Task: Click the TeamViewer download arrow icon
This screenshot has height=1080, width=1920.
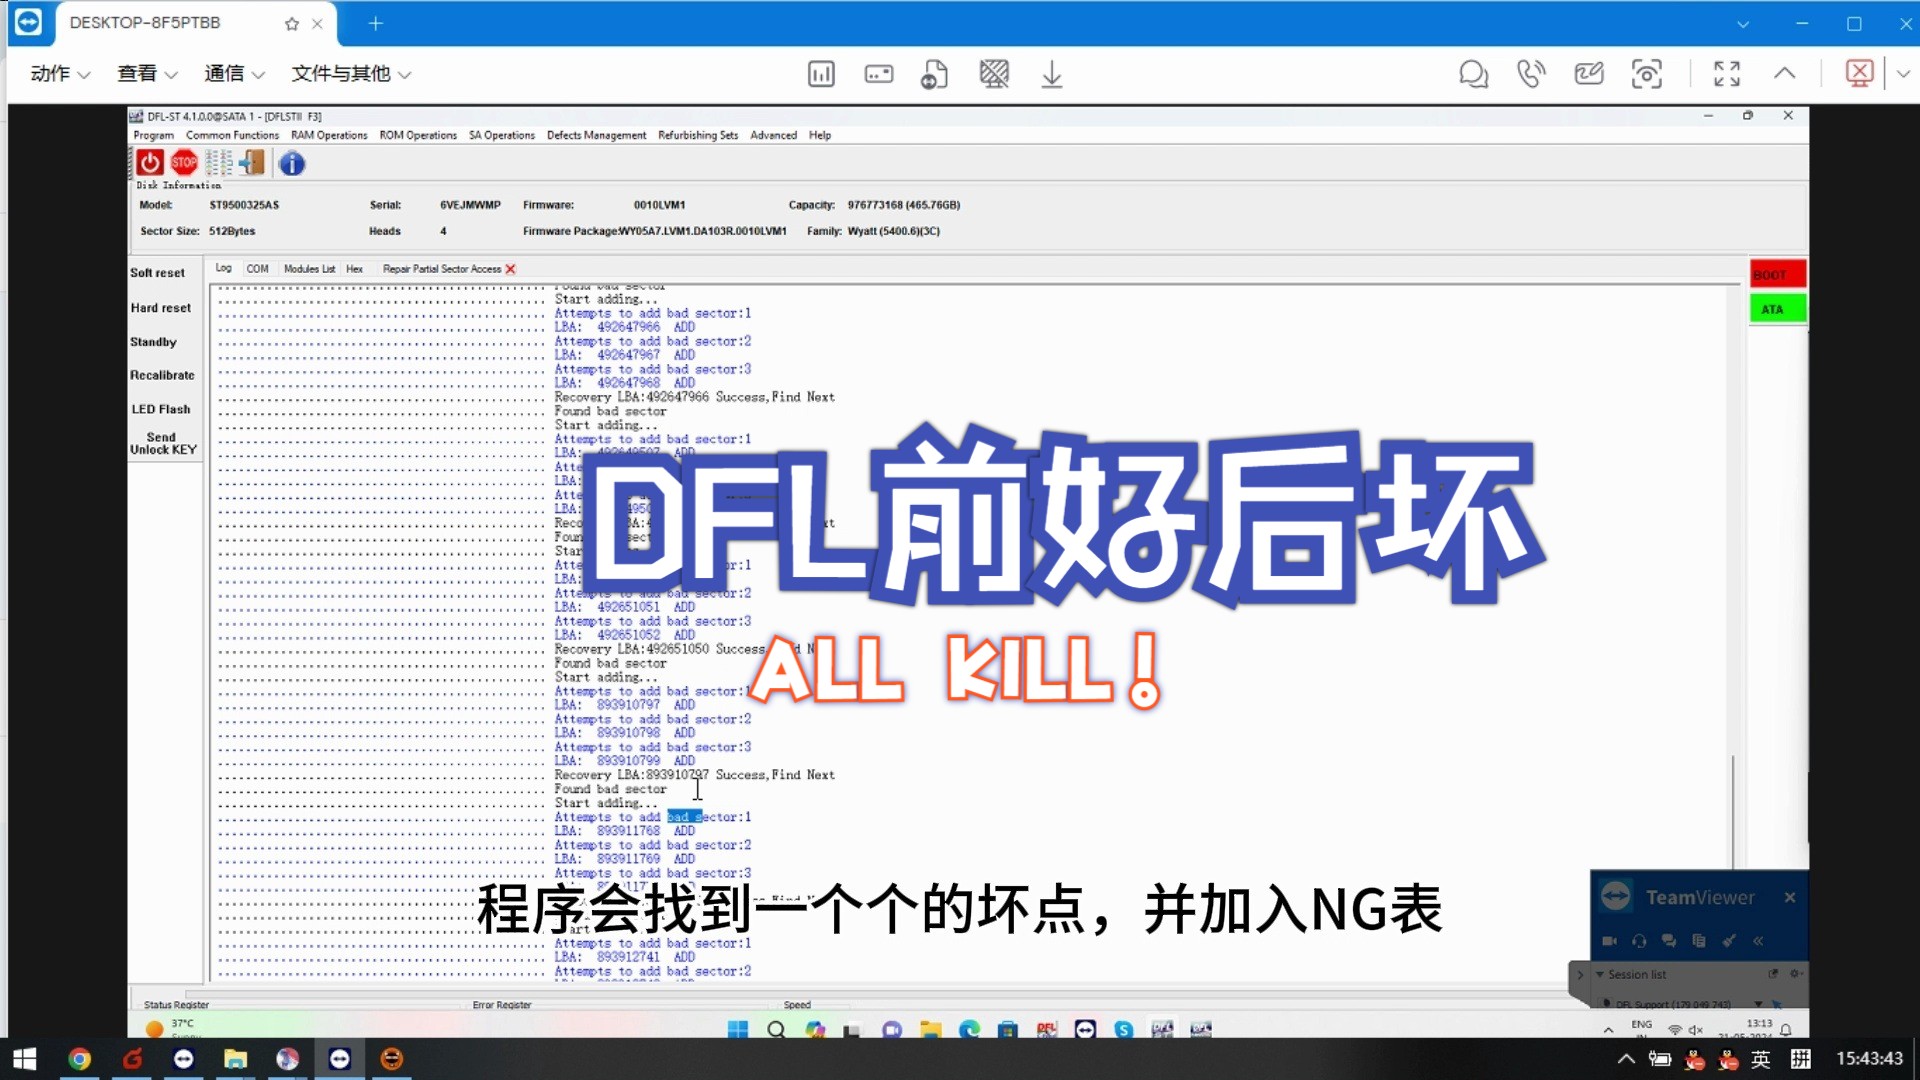Action: pos(1051,74)
